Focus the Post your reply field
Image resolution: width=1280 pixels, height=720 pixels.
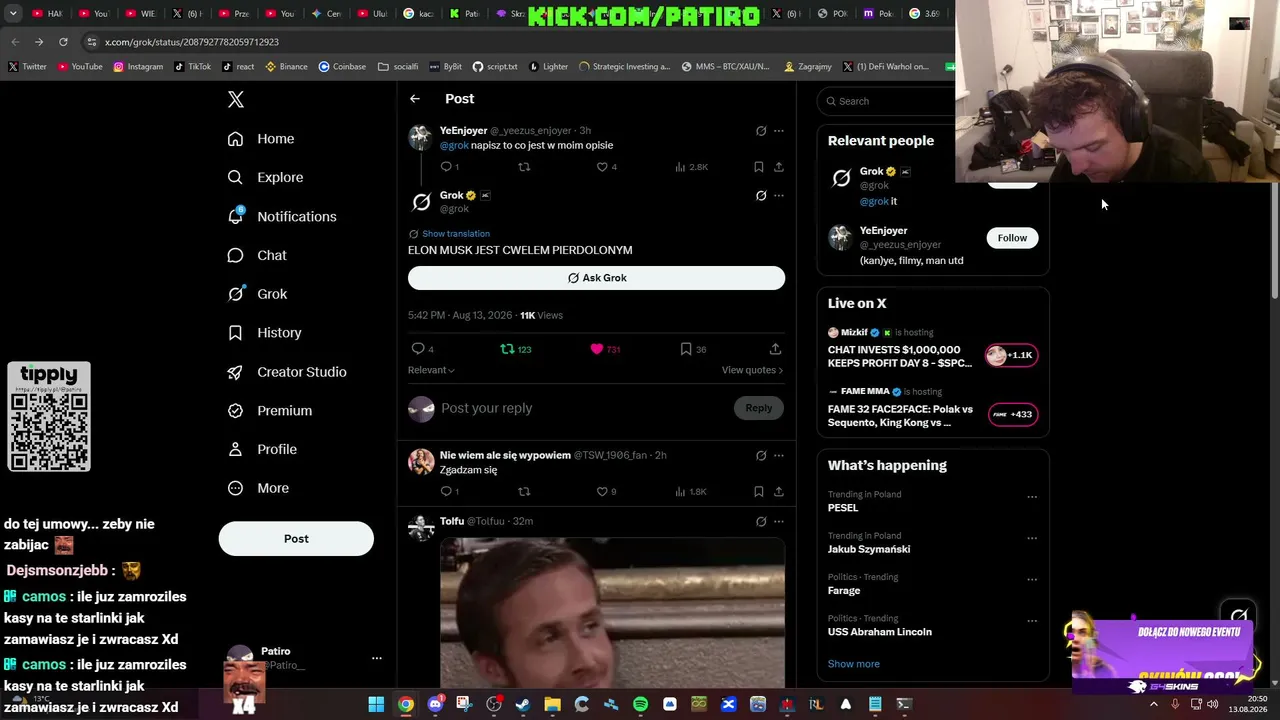[x=582, y=408]
